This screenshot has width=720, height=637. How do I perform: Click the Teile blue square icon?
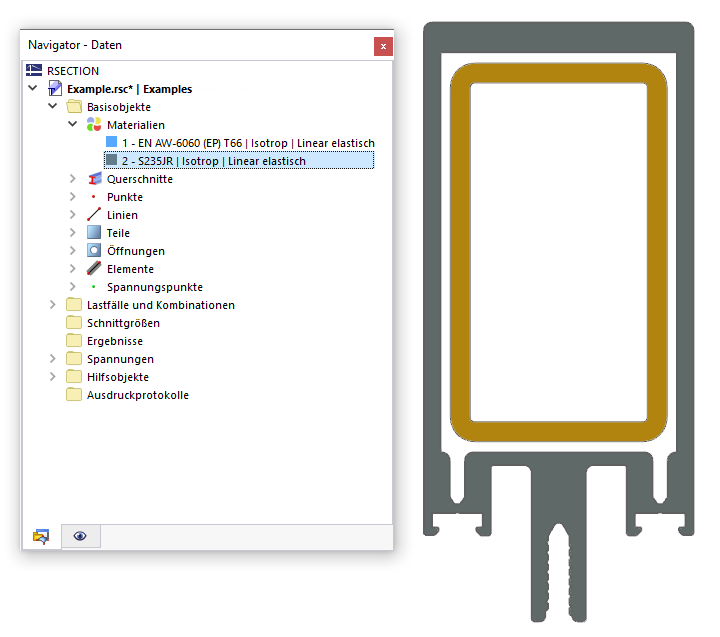(x=94, y=232)
